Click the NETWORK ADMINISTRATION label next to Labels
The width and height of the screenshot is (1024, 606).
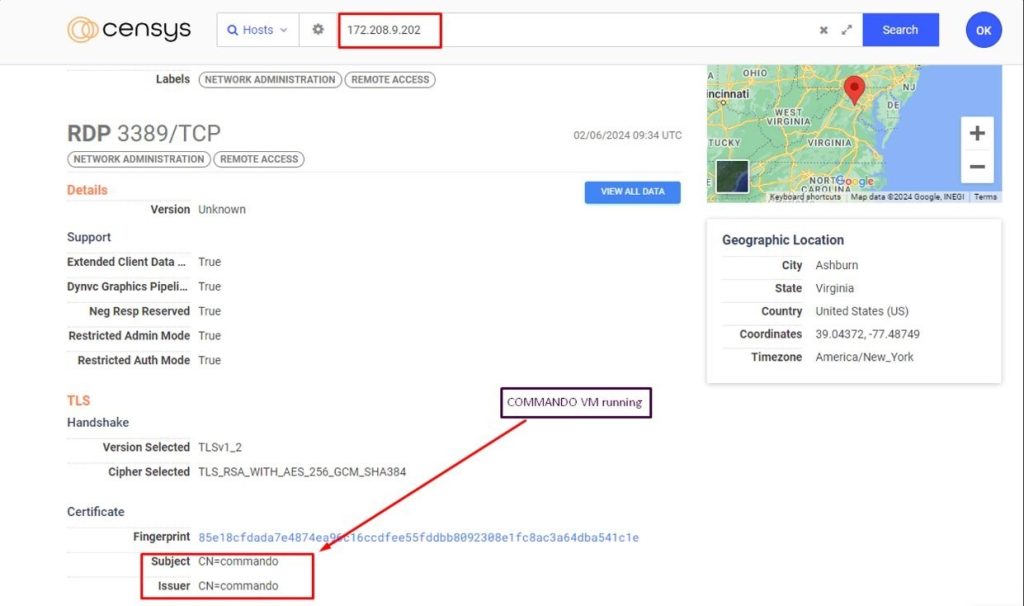click(x=270, y=80)
